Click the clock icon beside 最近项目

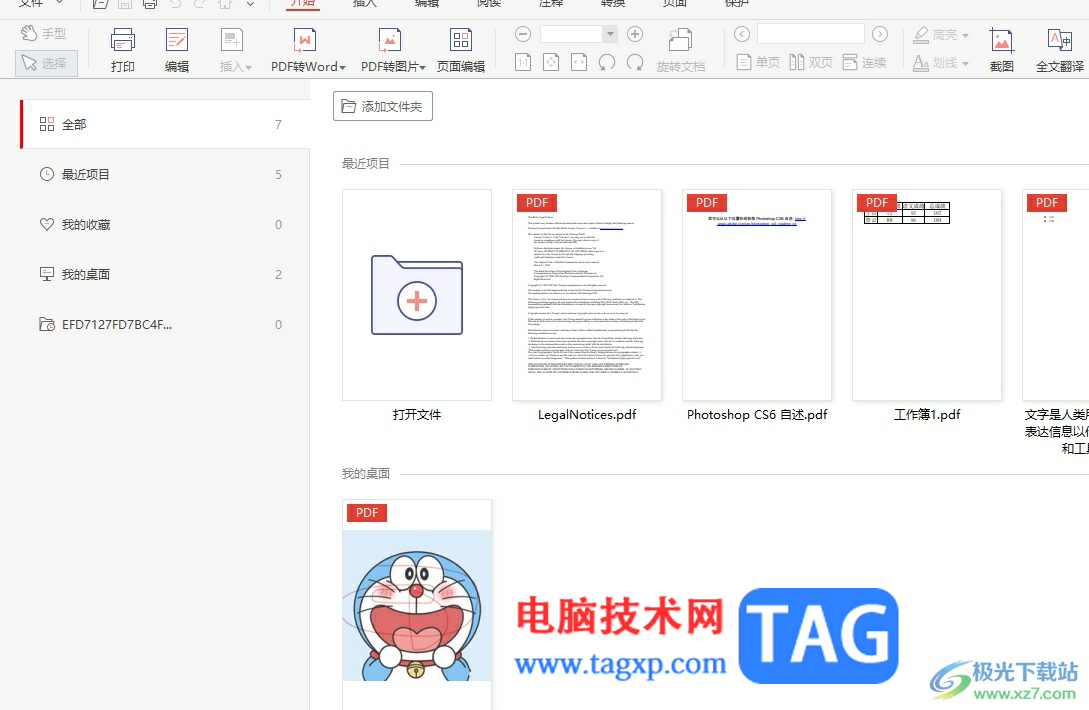[47, 174]
